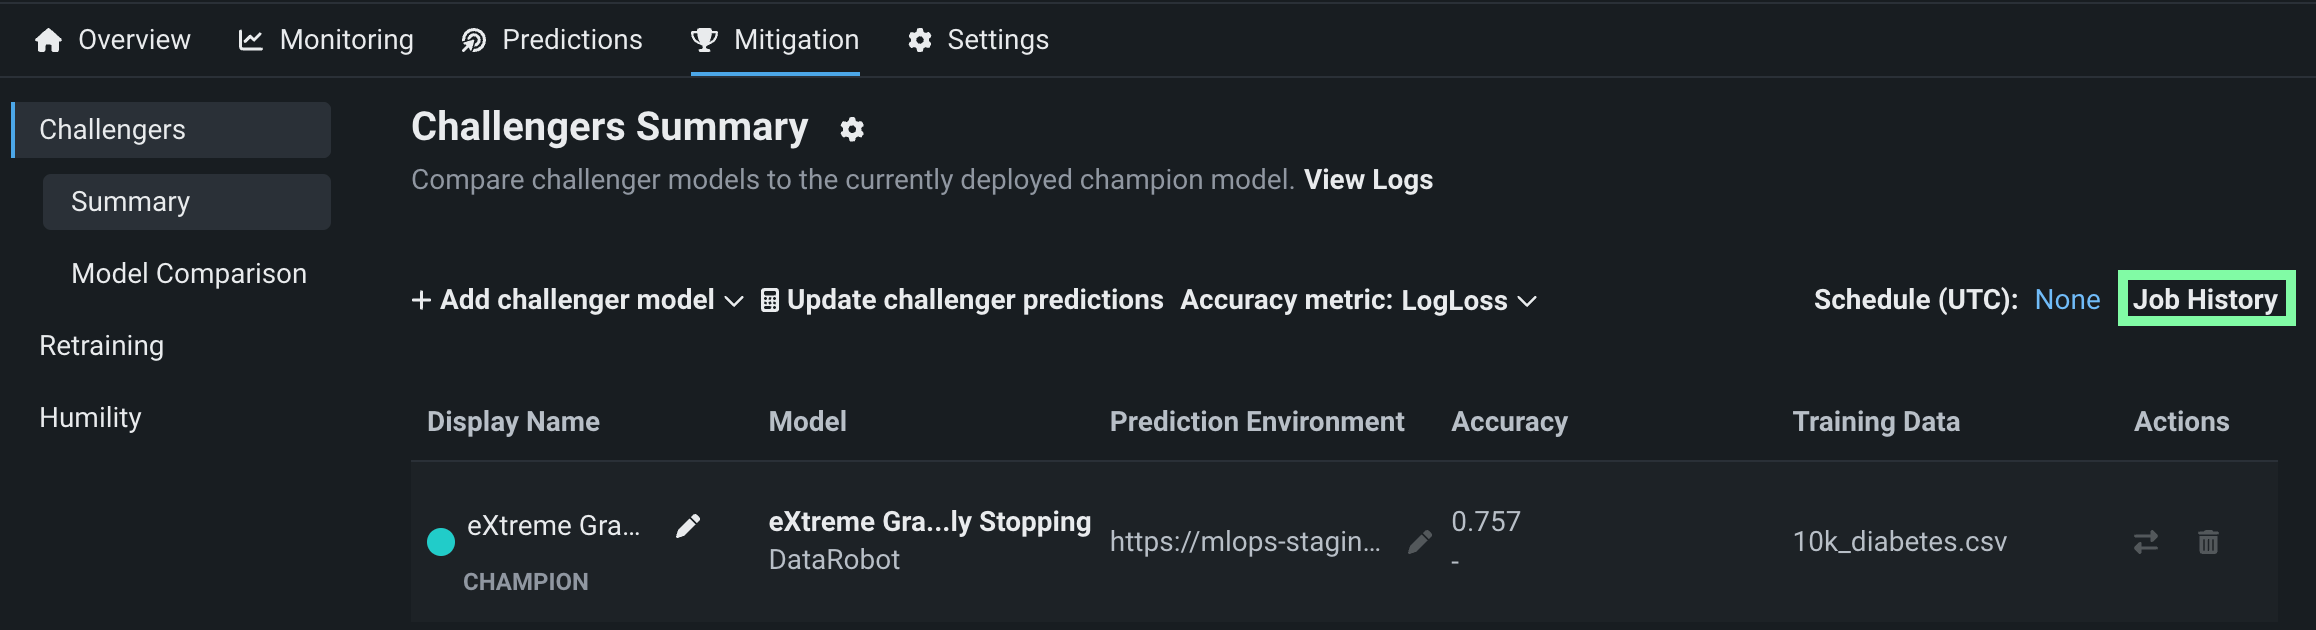This screenshot has width=2316, height=630.
Task: Click the replace champion swap arrows icon
Action: 2145,542
